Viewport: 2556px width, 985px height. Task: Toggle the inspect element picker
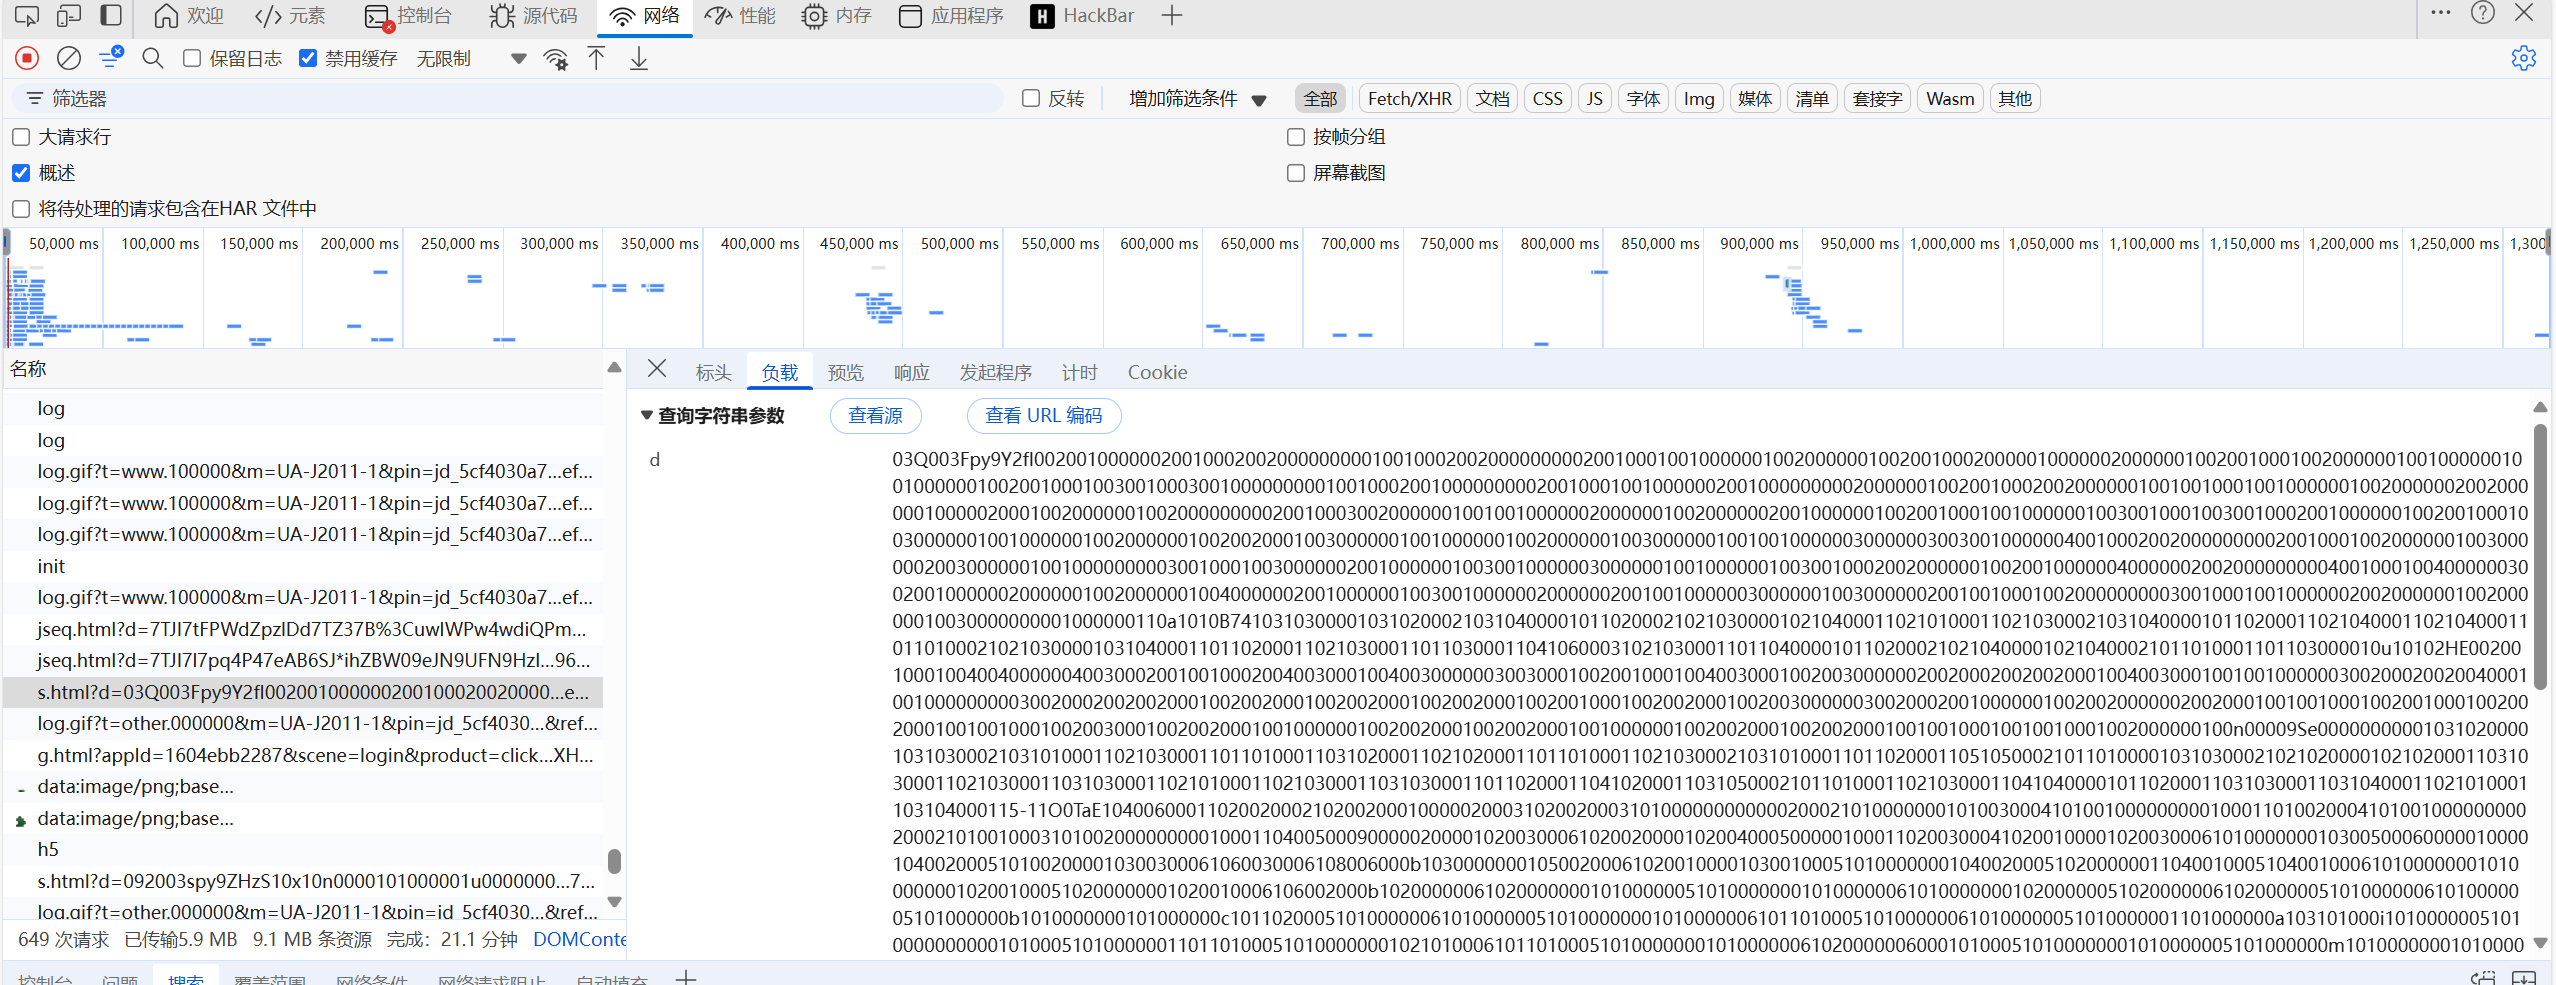point(27,16)
